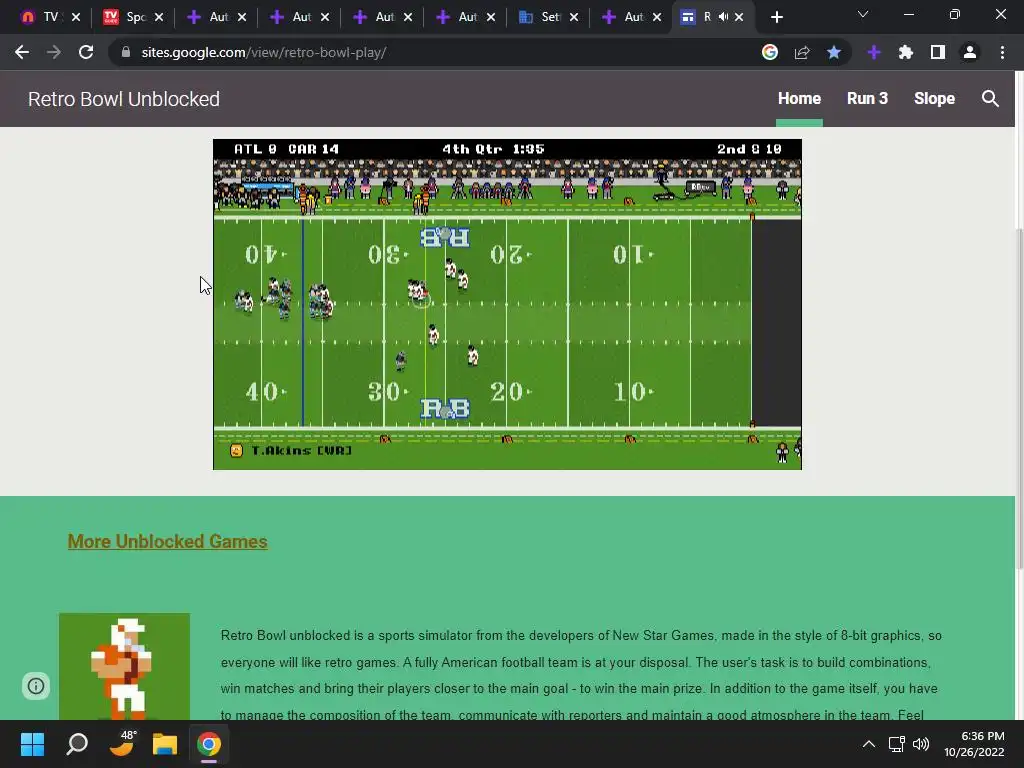Share this page using the share icon
Image resolution: width=1024 pixels, height=768 pixels.
pos(802,52)
